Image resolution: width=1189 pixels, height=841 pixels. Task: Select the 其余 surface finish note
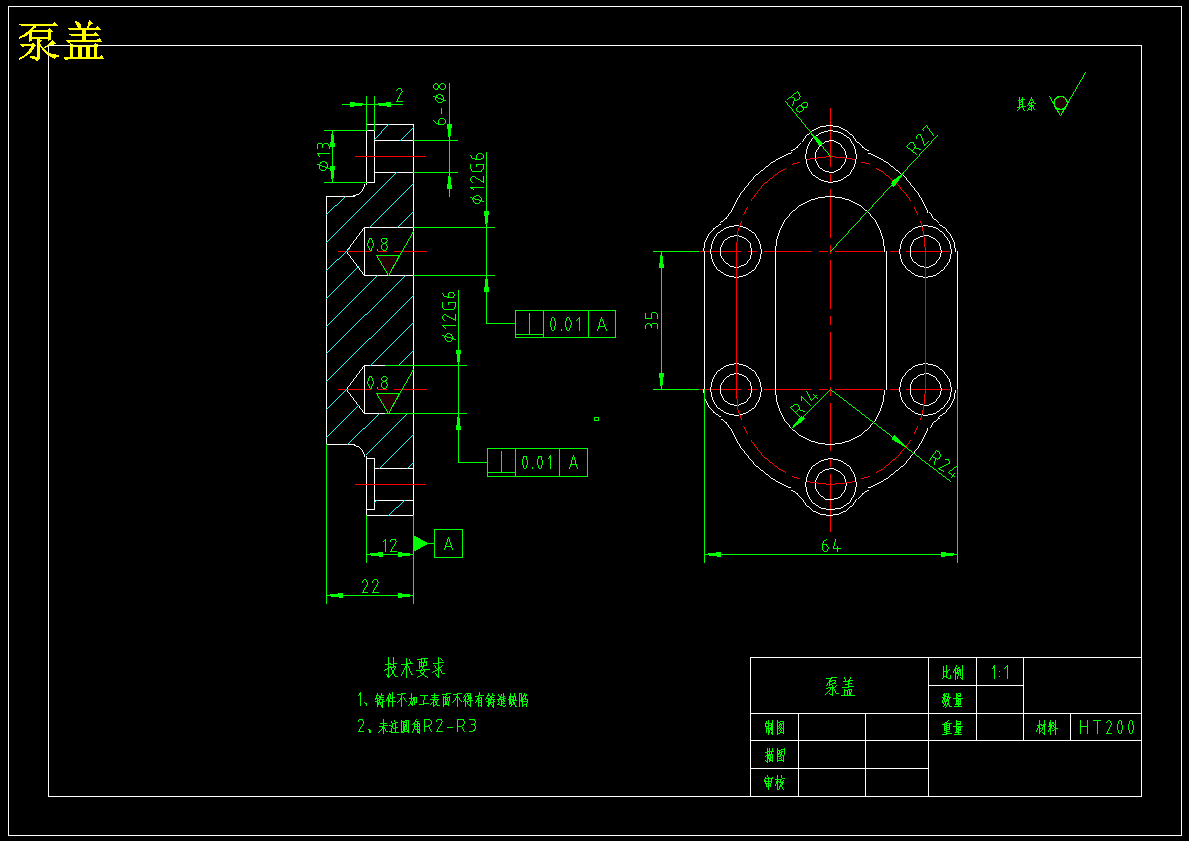point(1026,104)
